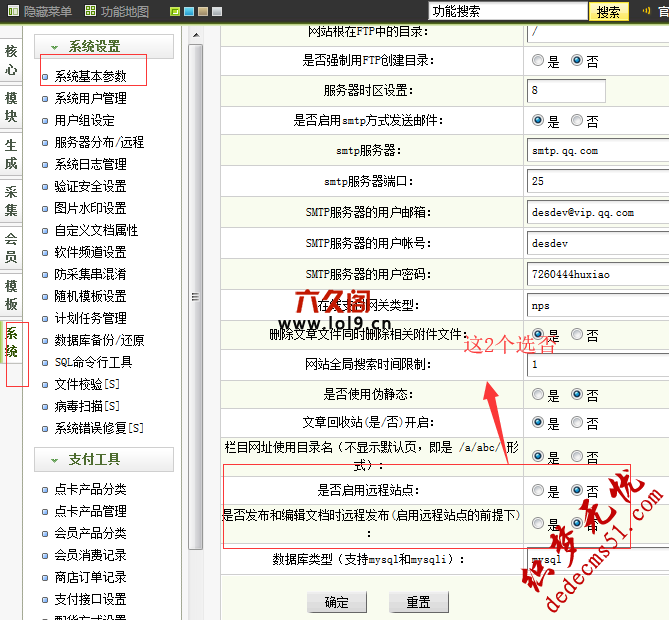Click the bullet icon beside 病毒扫描[S]

(45, 407)
